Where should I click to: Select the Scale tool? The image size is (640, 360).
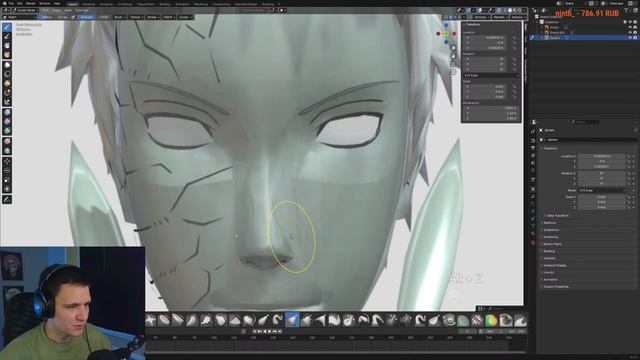click(x=7, y=180)
